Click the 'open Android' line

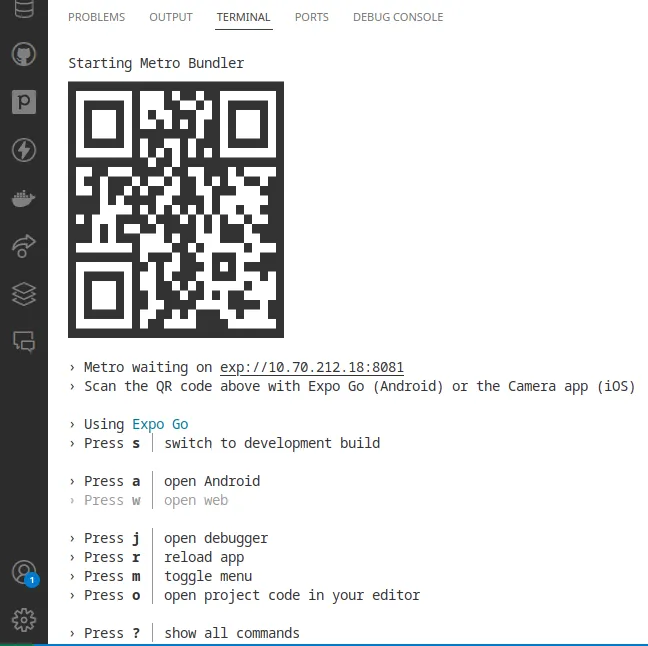(x=212, y=481)
